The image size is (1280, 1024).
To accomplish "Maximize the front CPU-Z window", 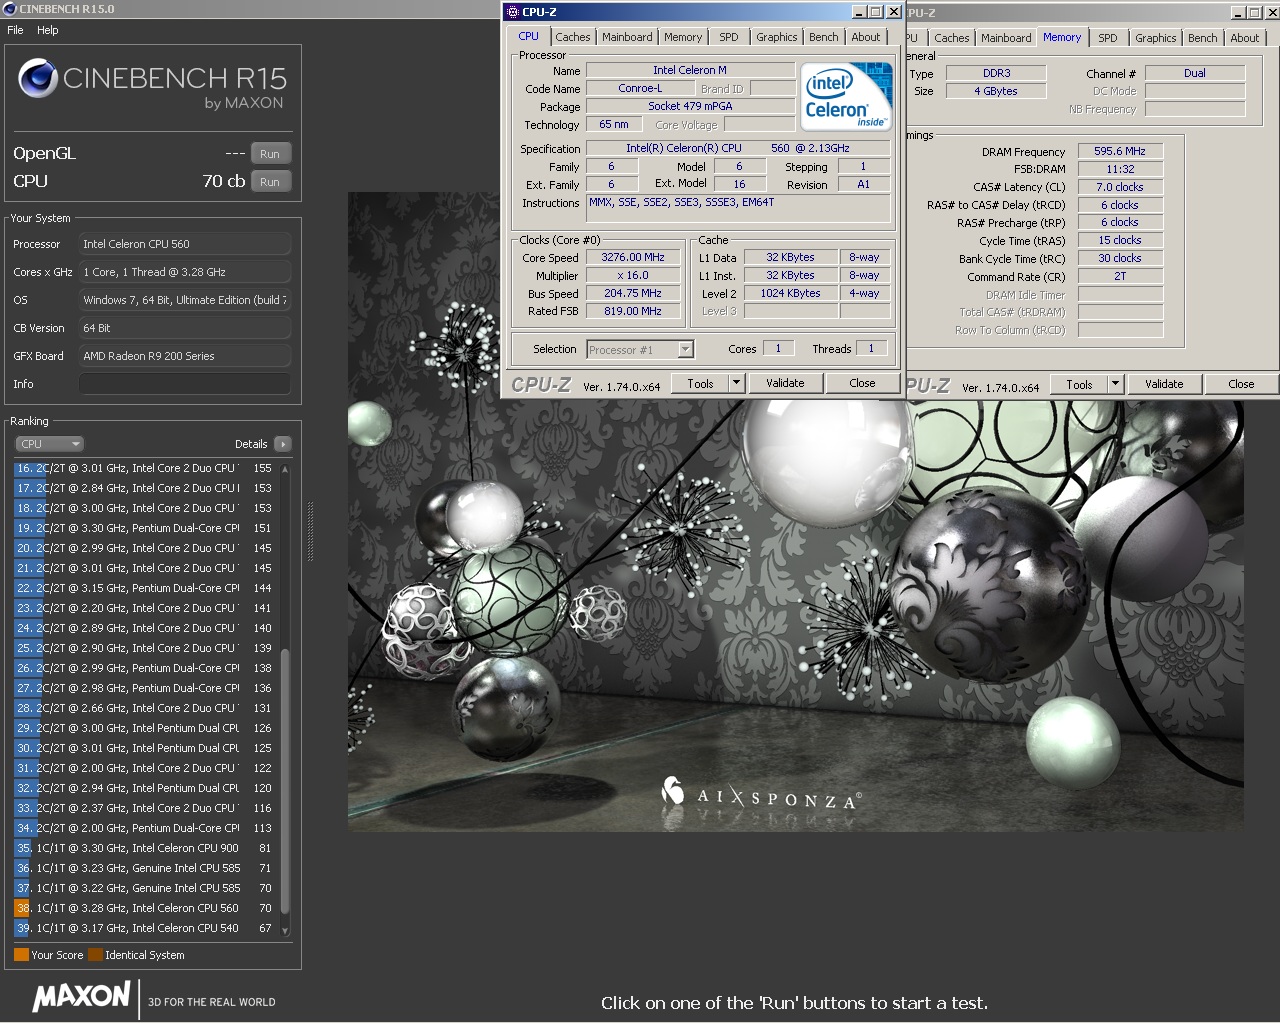I will coord(875,12).
